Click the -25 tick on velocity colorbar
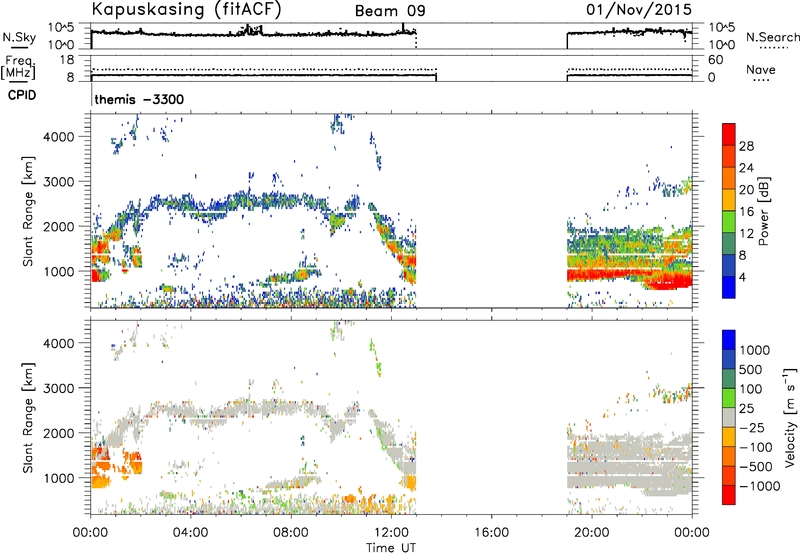 click(752, 427)
